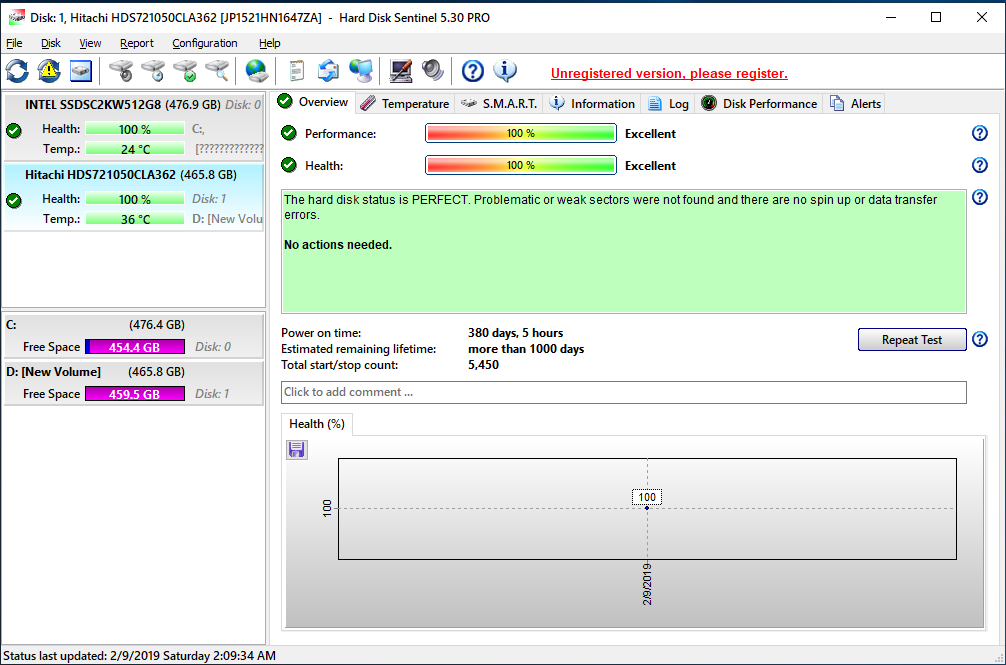
Task: Switch to the Temperature tab
Action: 405,103
